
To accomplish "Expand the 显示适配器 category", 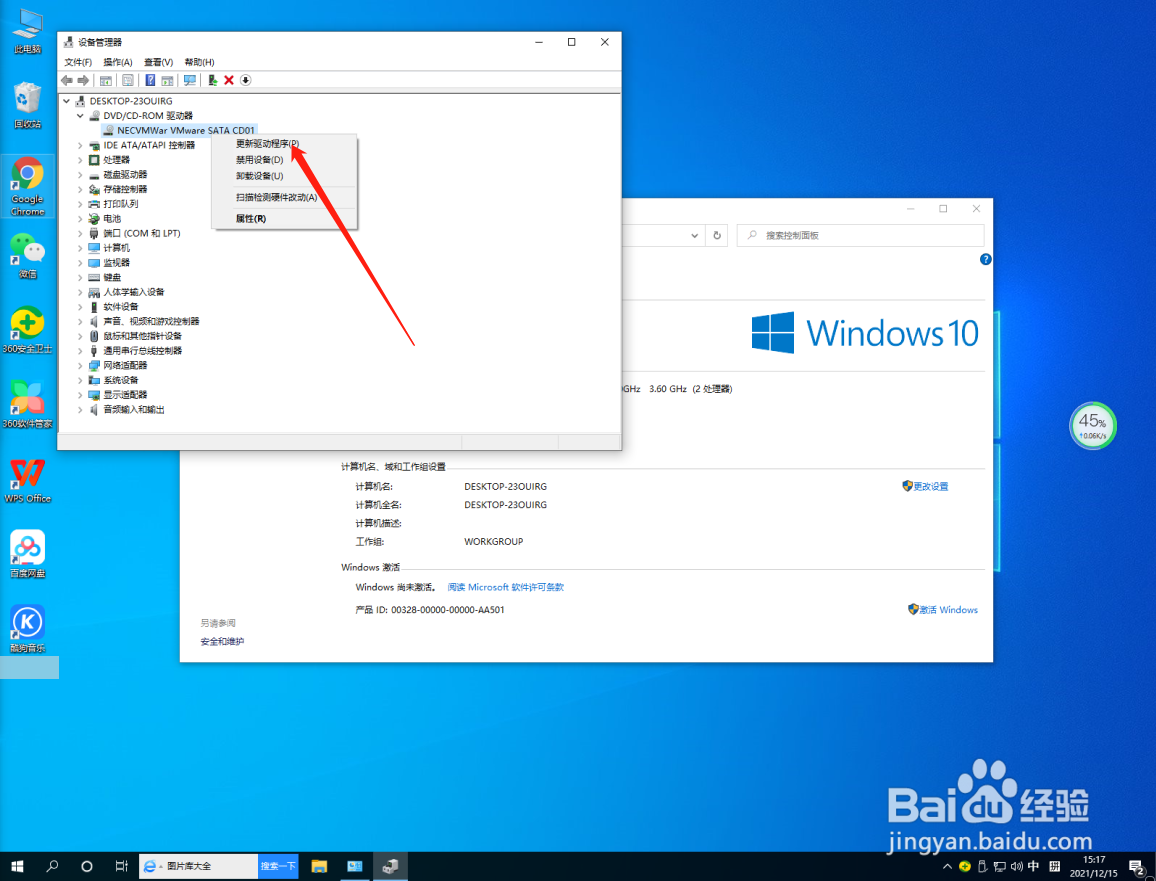I will point(82,394).
